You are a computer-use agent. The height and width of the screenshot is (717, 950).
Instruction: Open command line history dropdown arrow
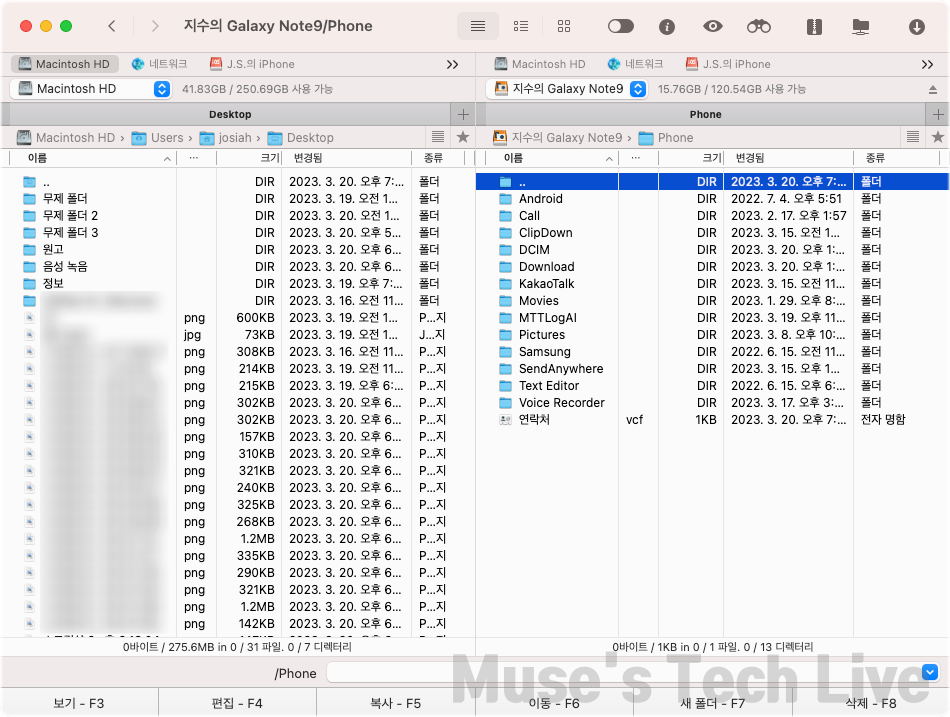pyautogui.click(x=930, y=672)
